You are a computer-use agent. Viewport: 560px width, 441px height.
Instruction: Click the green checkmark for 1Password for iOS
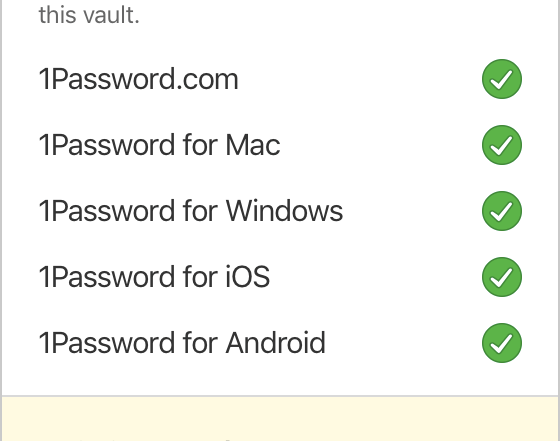[502, 277]
